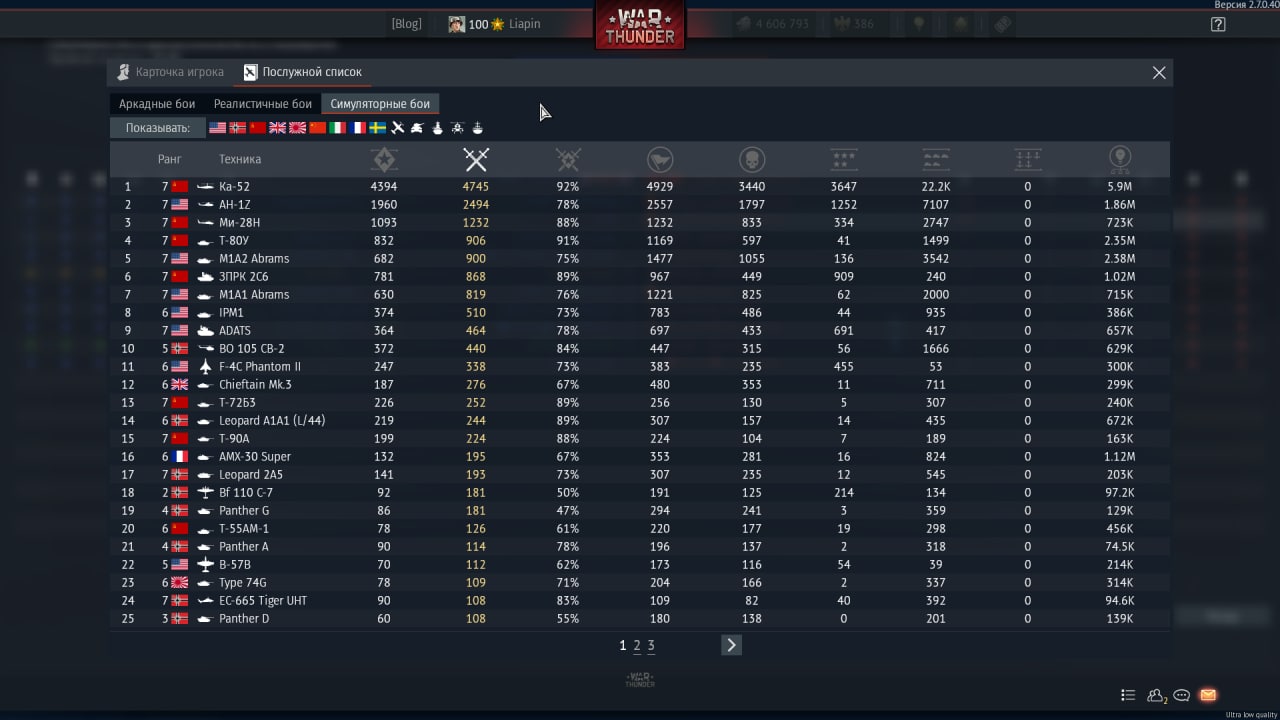Screen dimensions: 1280x720
Task: Select the Chieftain Mk.3 row
Action: pyautogui.click(x=640, y=385)
